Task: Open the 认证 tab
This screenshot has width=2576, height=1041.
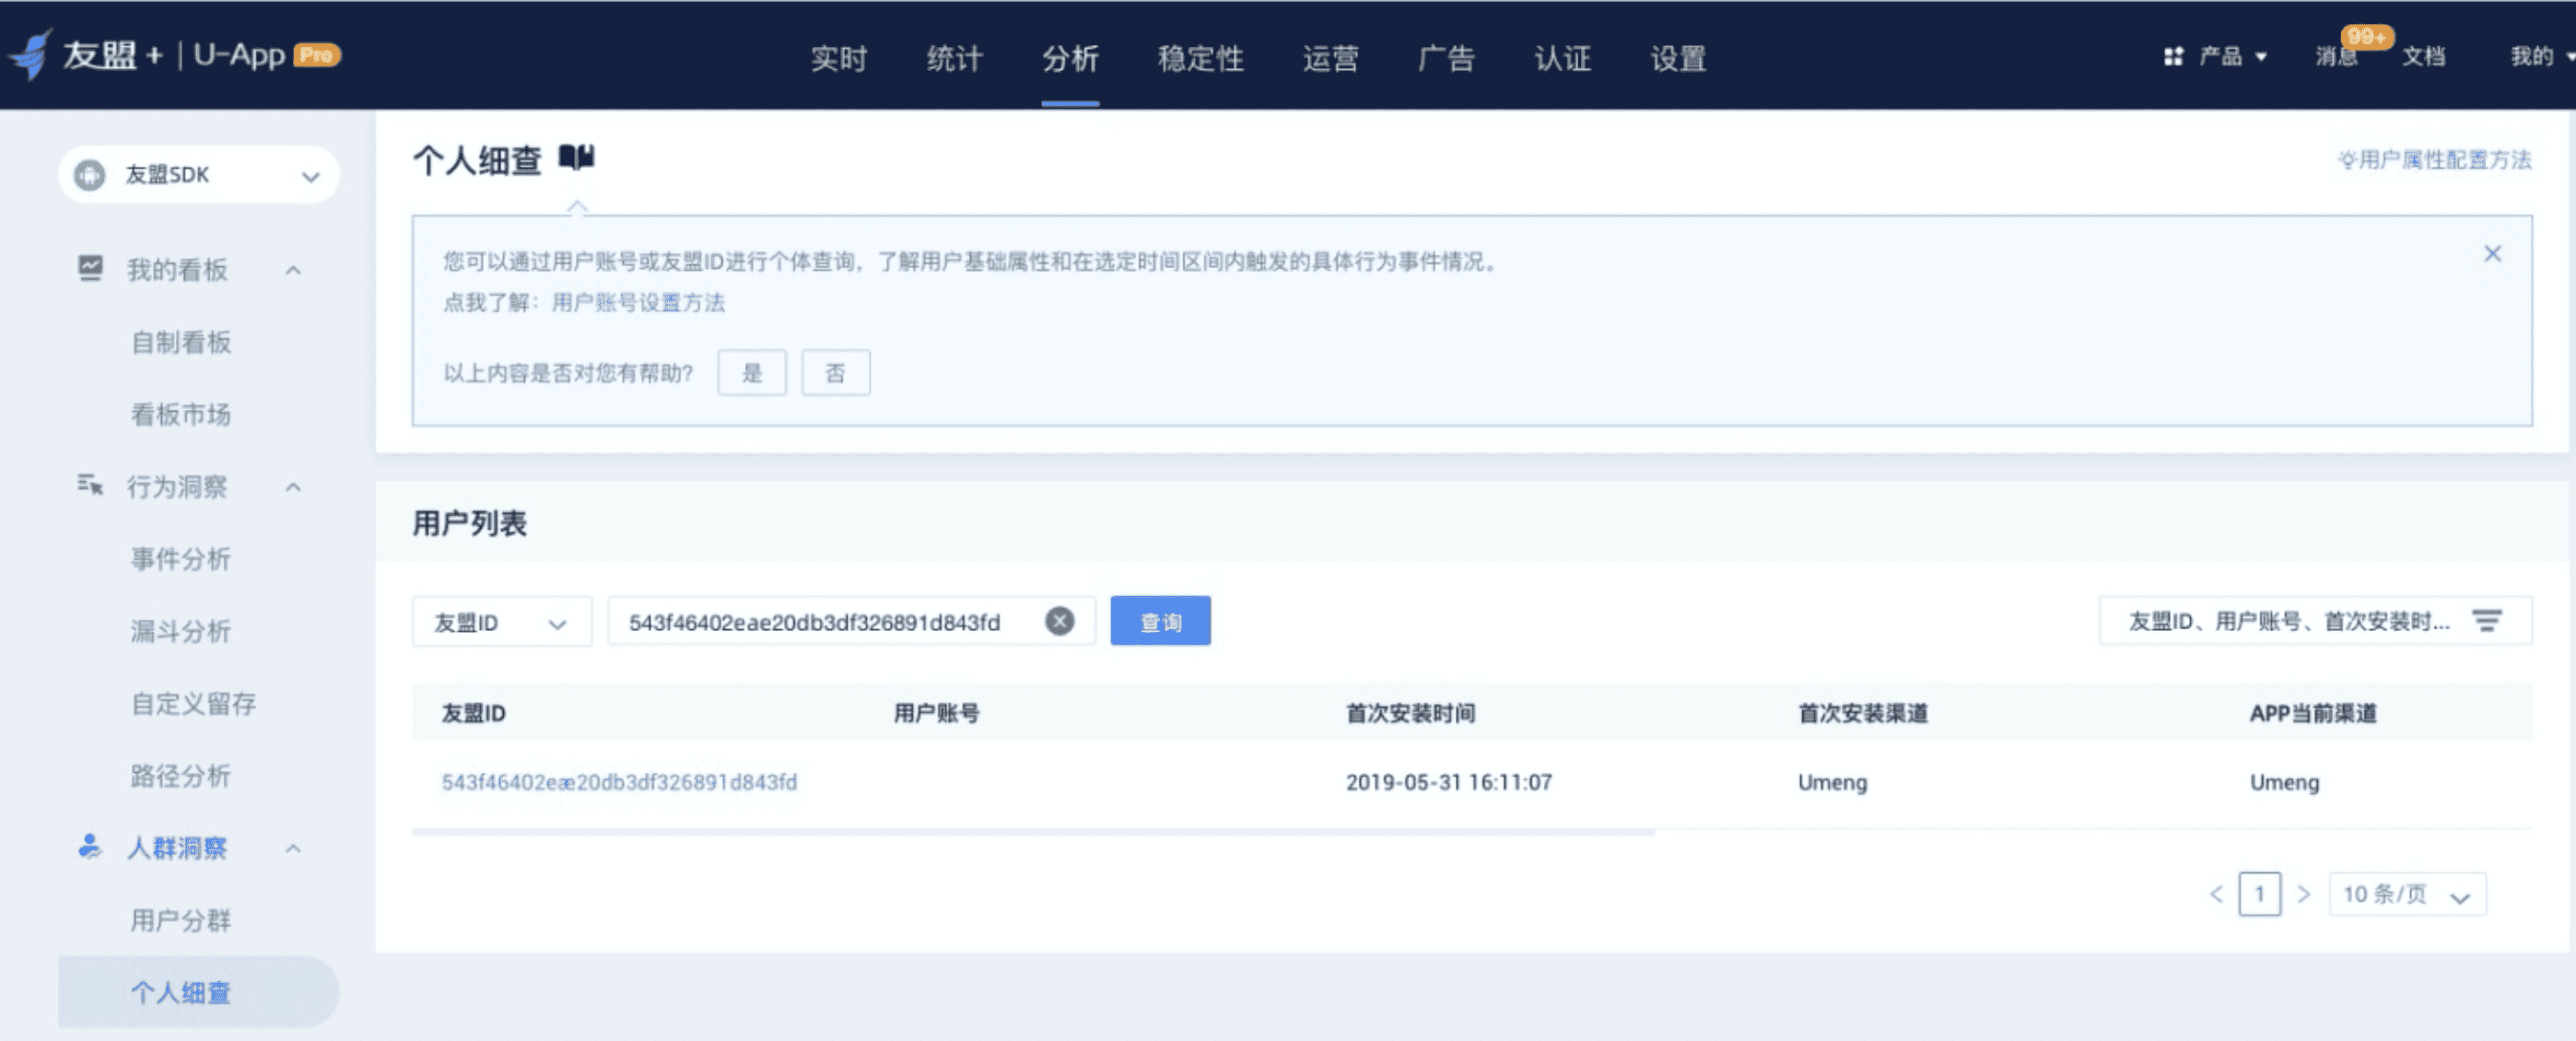Action: tap(1562, 58)
